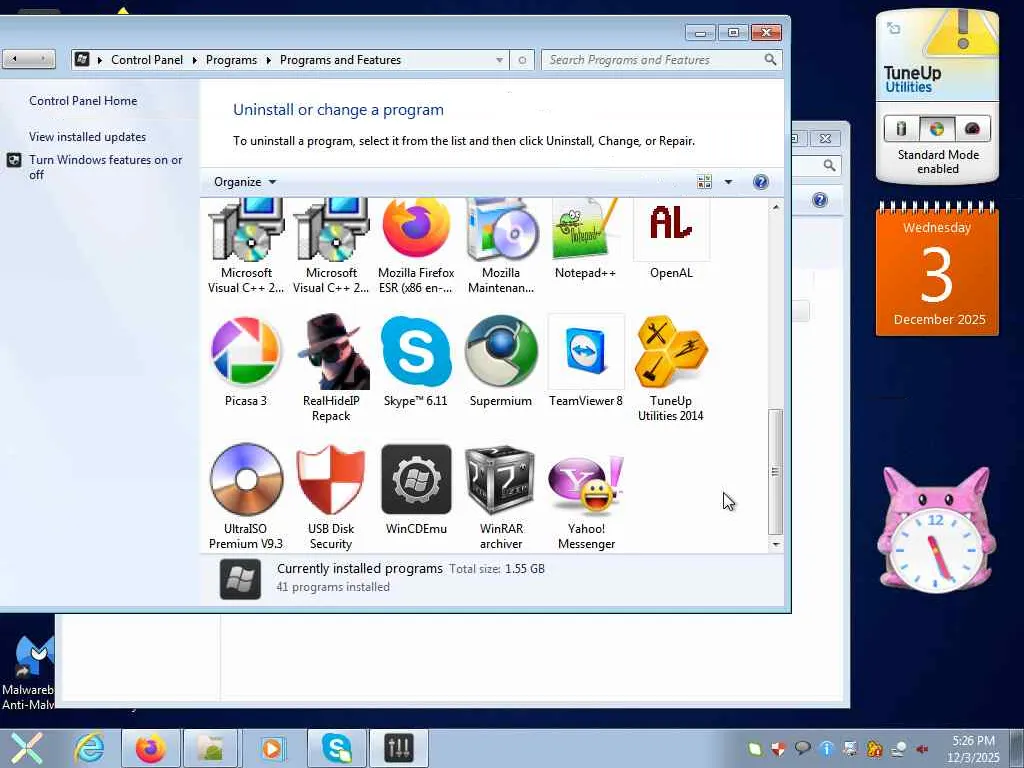This screenshot has width=1024, height=768.
Task: Click the scroll down arrow of program list
Action: pyautogui.click(x=775, y=544)
